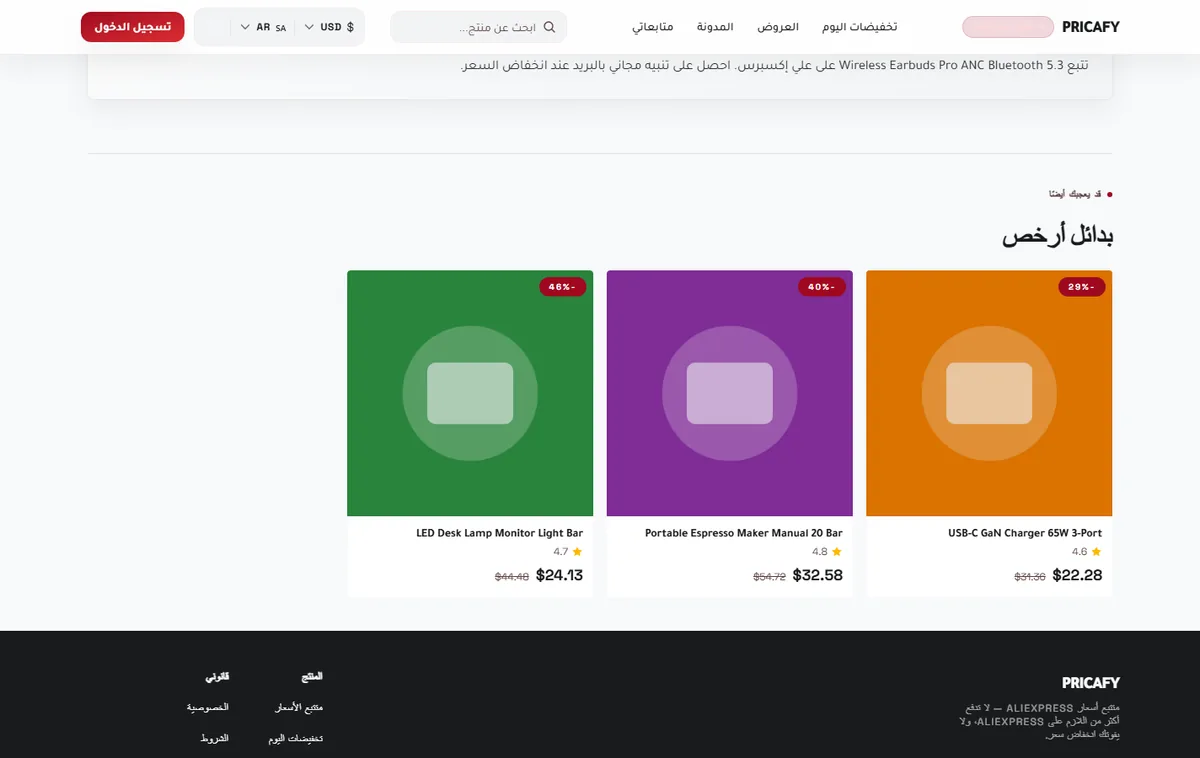Open the AR SA language dropdown
The height and width of the screenshot is (758, 1200).
tap(263, 27)
